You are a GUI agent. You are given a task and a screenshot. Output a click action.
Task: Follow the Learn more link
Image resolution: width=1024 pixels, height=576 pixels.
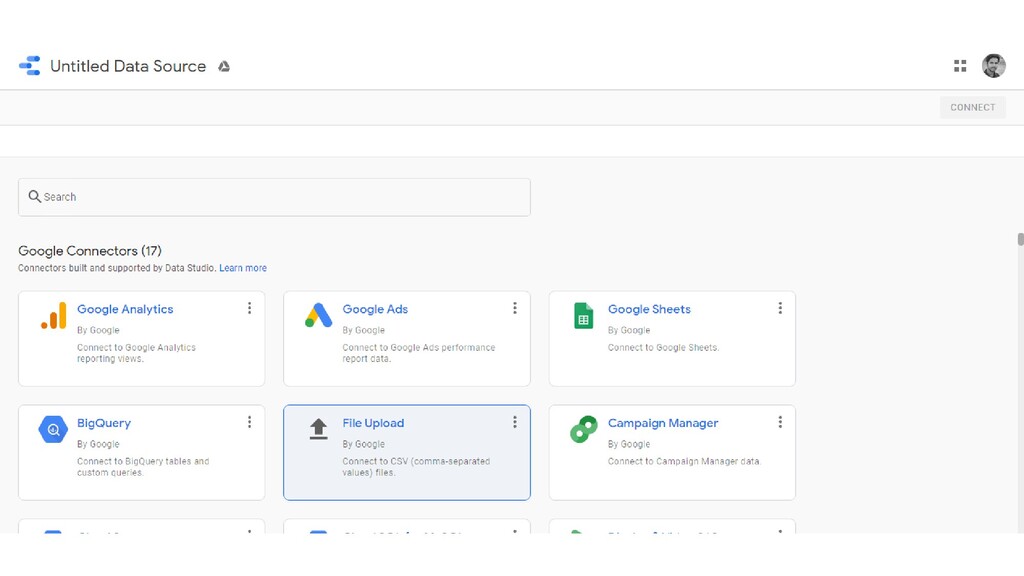coord(243,268)
